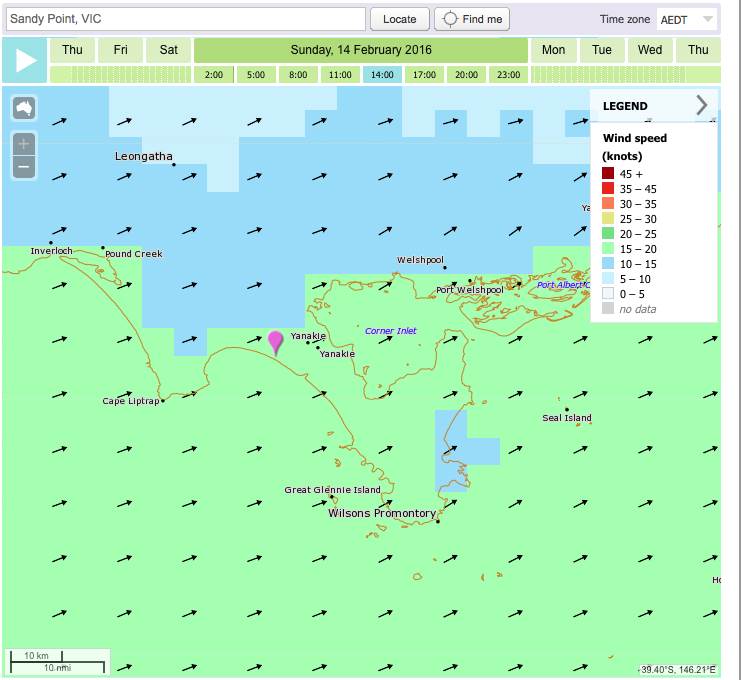Image resolution: width=741 pixels, height=680 pixels.
Task: Choose the 17:00 time slot
Action: tap(424, 74)
